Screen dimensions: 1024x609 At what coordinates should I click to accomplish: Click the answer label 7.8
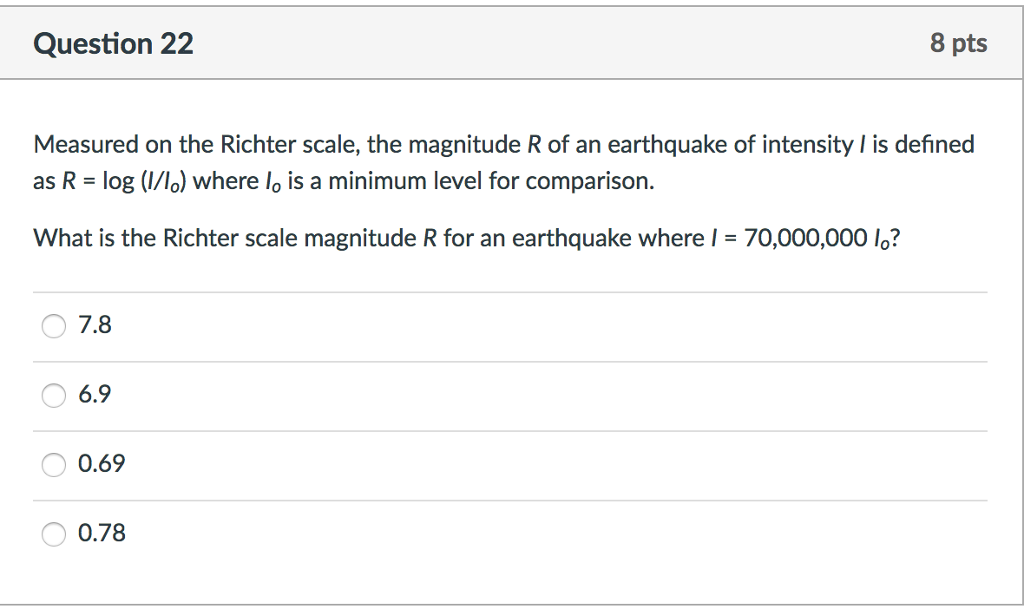point(94,325)
